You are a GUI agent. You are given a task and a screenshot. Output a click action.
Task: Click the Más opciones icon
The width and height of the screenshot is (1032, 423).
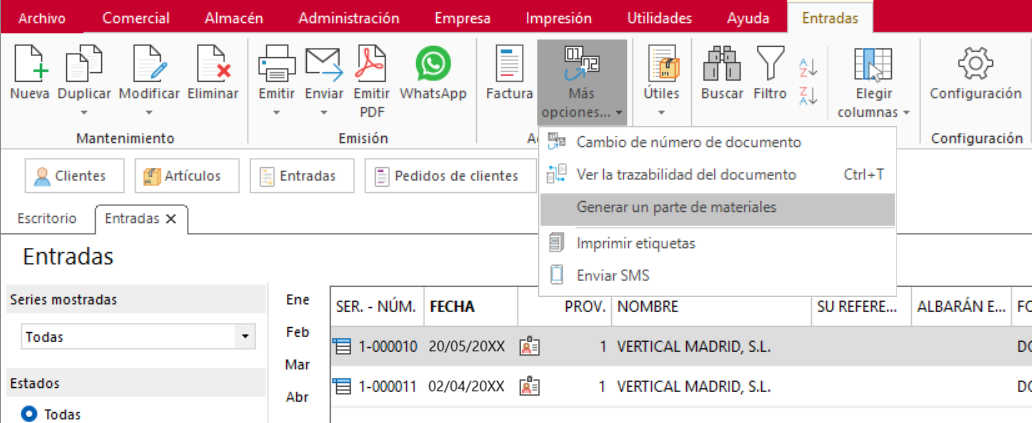coord(582,63)
